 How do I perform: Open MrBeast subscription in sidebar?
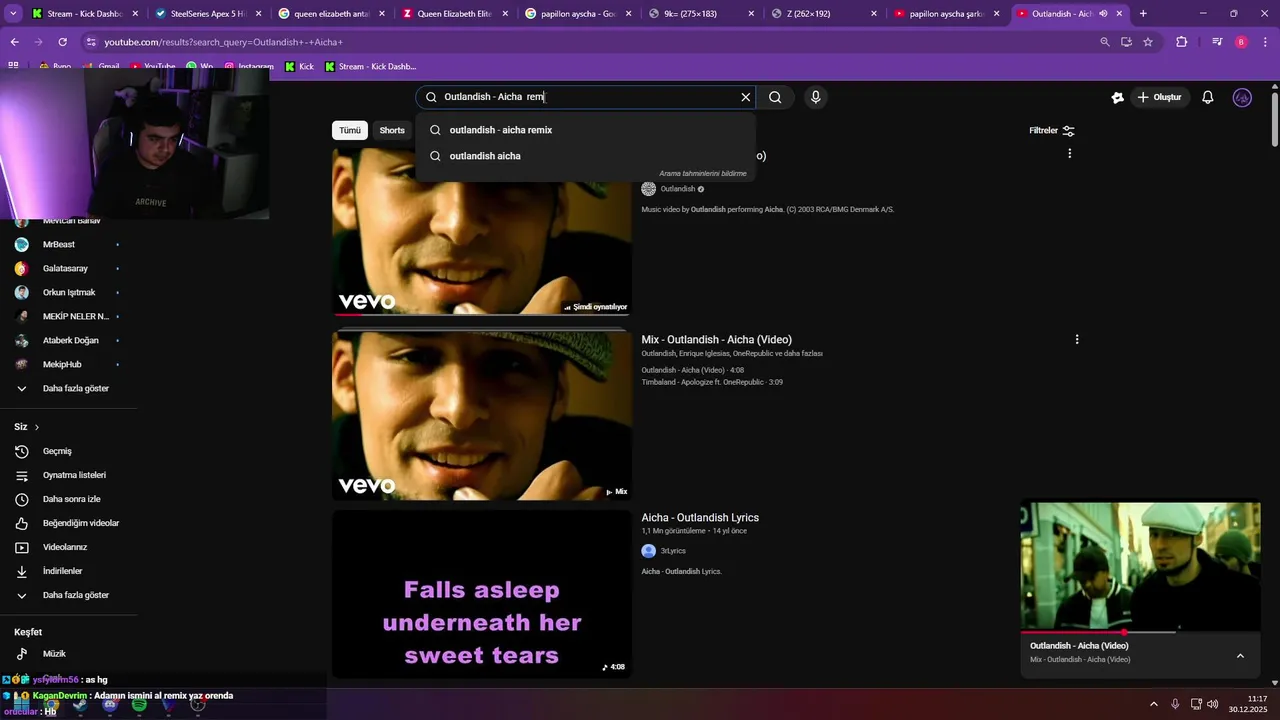tap(68, 244)
